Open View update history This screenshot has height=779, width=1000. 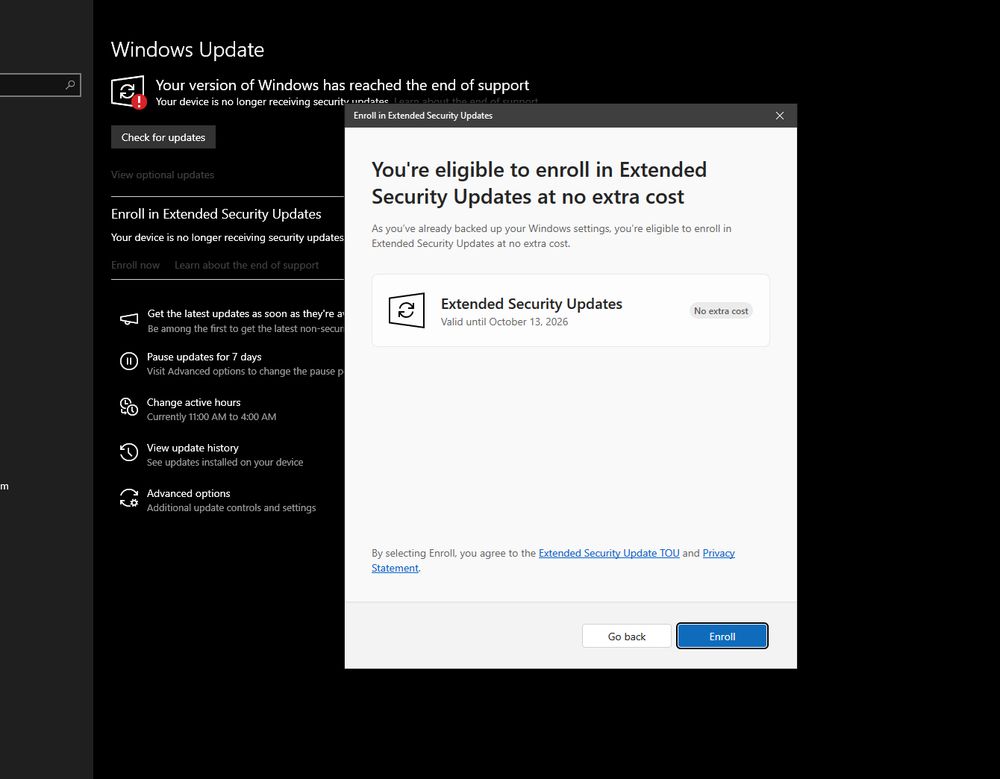click(193, 448)
